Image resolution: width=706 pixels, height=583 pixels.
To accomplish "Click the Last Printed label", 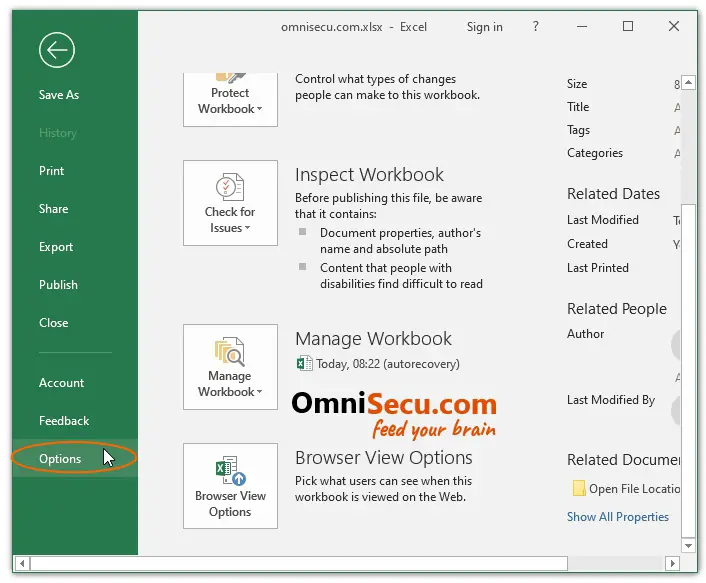I will (x=597, y=268).
